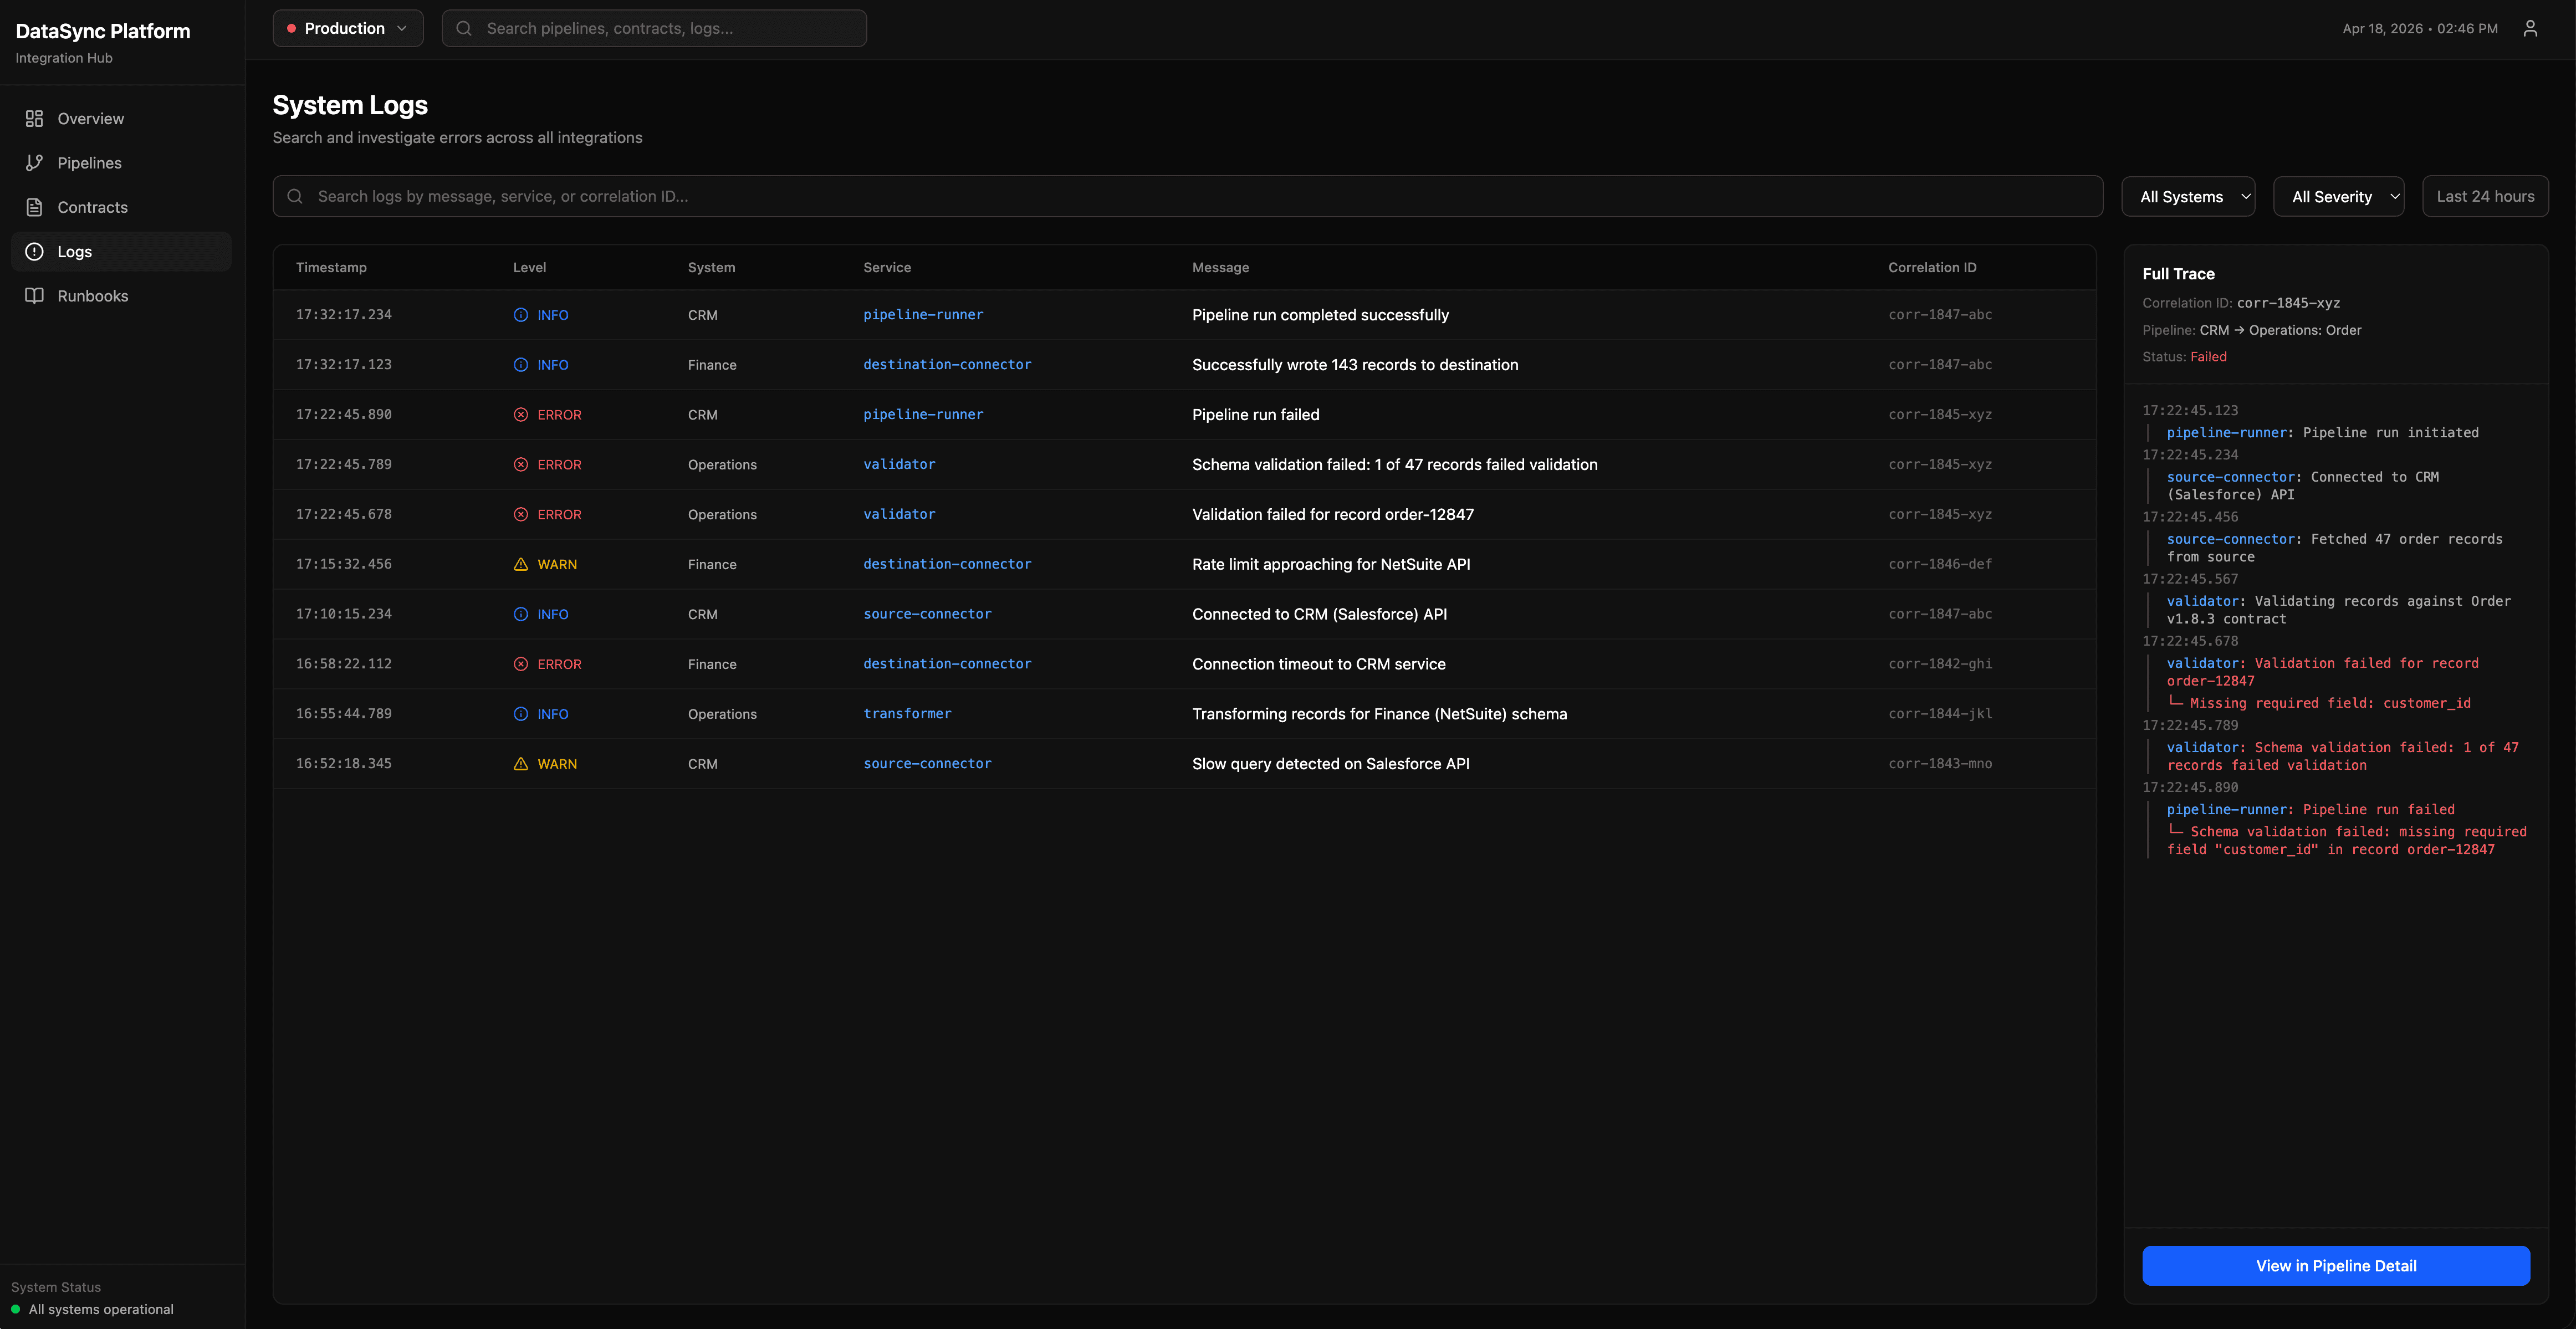Select message 'Pipeline run completed successfully'

[x=1320, y=315]
